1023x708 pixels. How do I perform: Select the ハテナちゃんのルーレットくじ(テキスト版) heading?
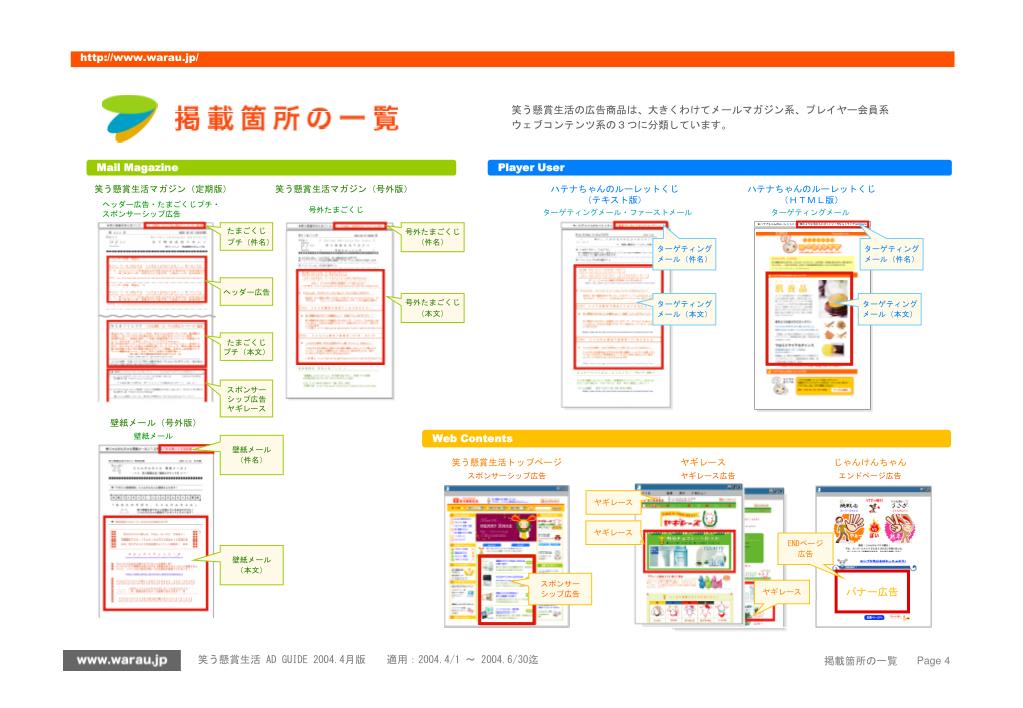615,194
